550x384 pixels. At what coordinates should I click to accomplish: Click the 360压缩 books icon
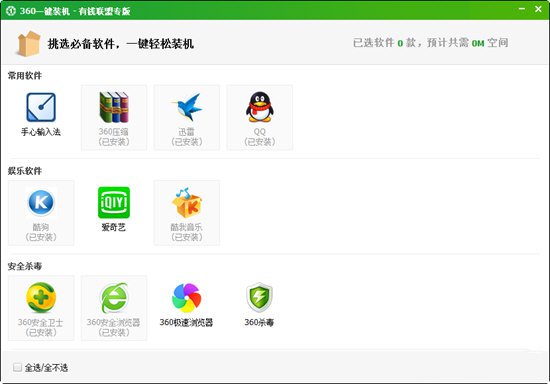[114, 107]
